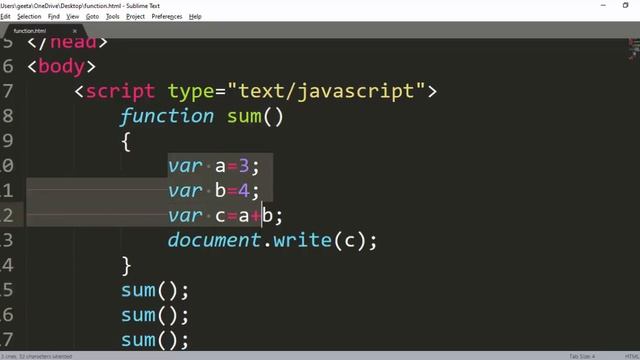Click the number 4 in var b=4

click(244, 191)
